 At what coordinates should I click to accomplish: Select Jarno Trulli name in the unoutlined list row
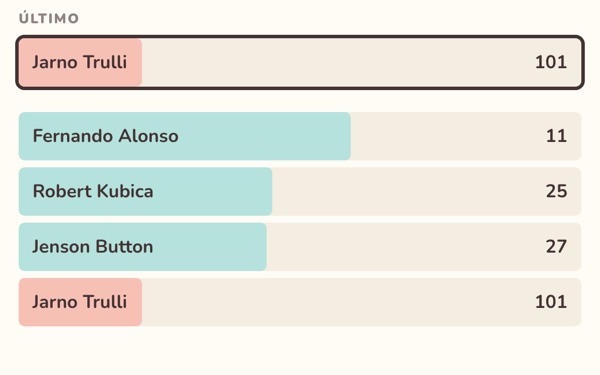point(80,302)
